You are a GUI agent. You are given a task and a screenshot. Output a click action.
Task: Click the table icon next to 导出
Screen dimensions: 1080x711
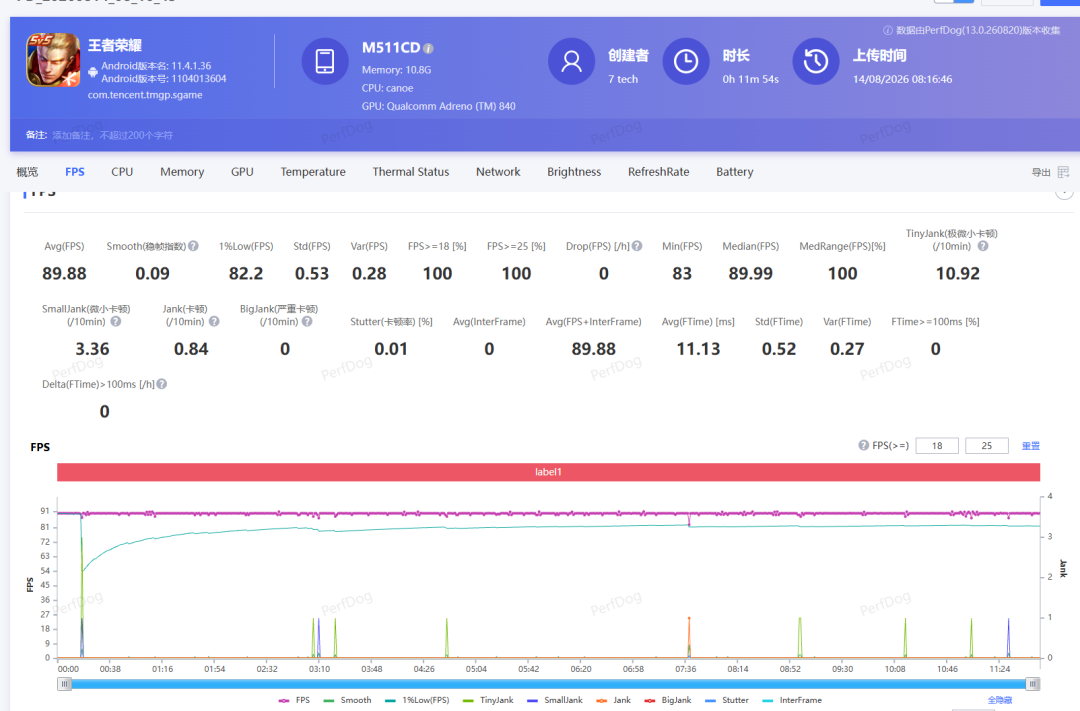1063,172
